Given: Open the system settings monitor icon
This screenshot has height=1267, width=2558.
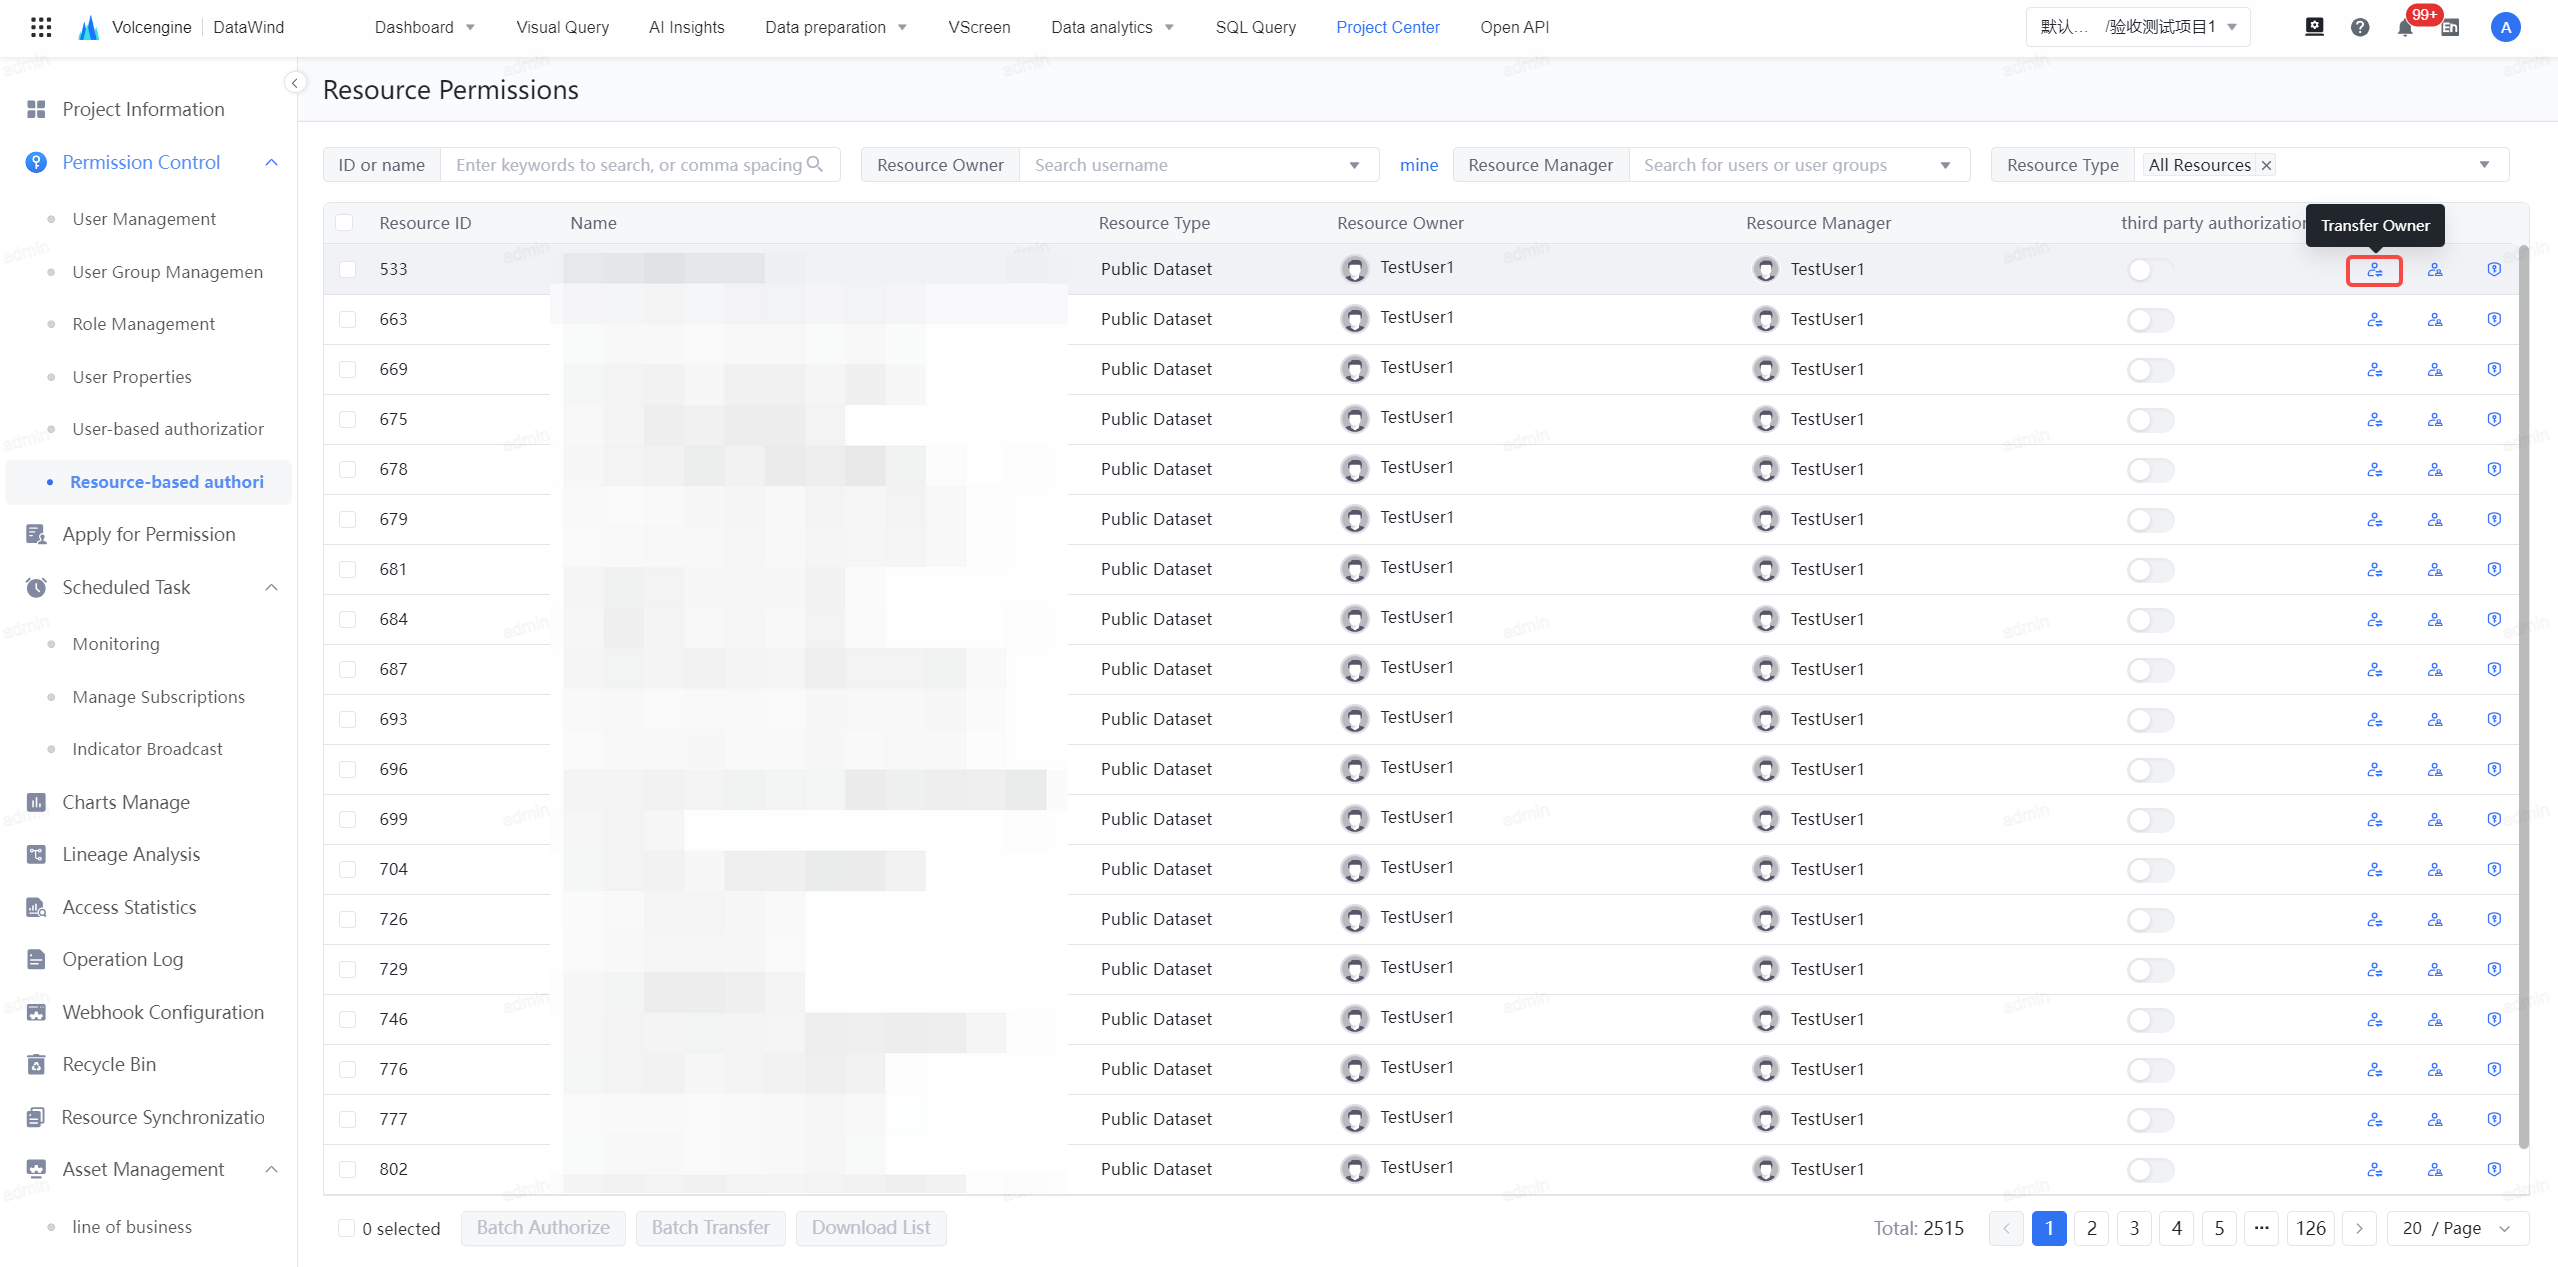Looking at the screenshot, I should (2314, 27).
